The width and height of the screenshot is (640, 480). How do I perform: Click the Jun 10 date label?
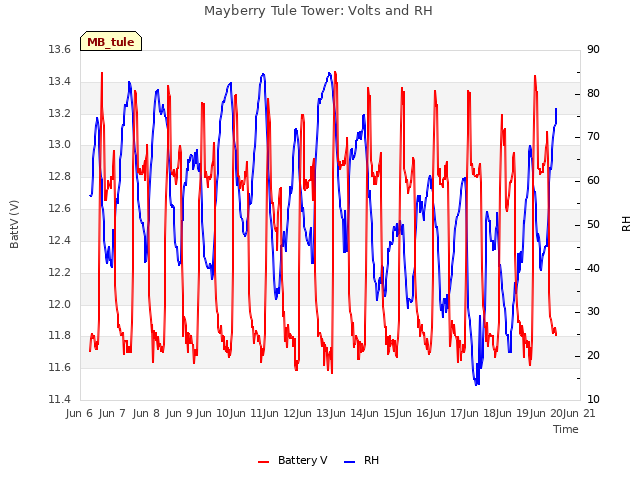212,413
